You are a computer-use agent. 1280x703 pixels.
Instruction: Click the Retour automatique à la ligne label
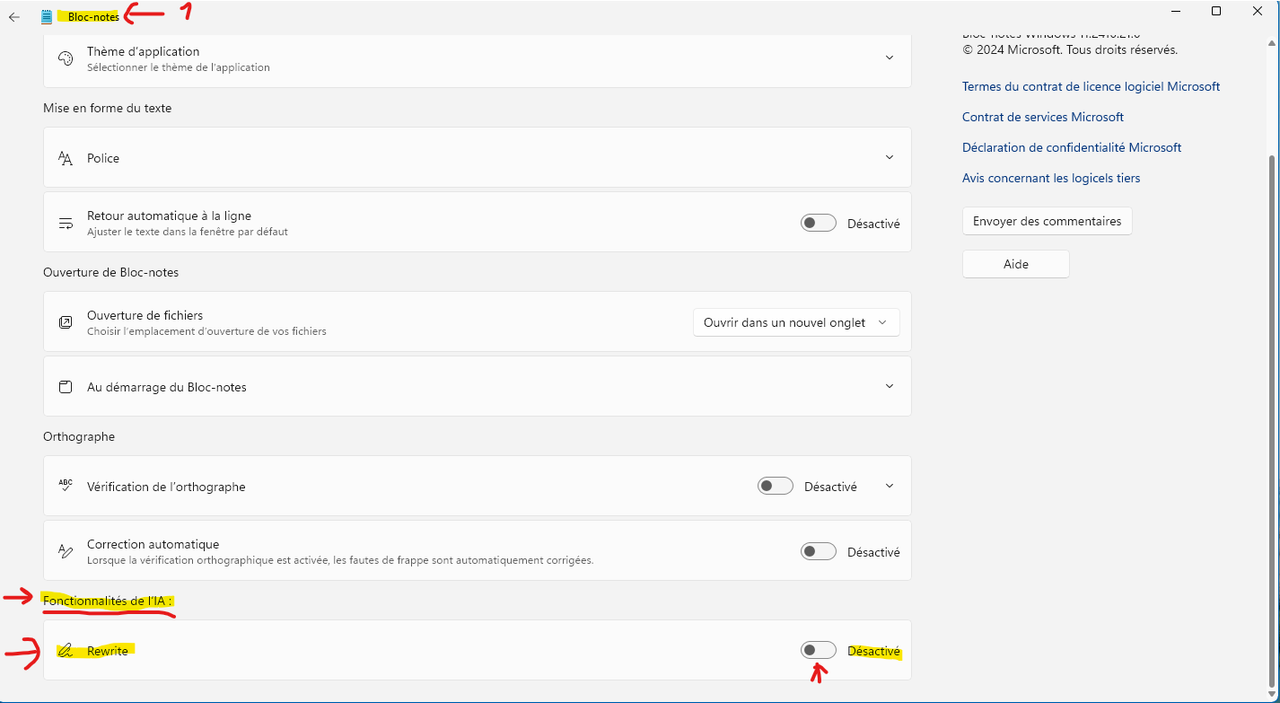[x=169, y=215]
